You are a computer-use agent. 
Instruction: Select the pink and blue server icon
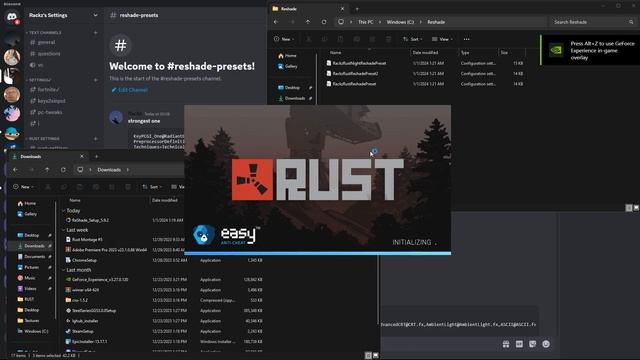(12, 113)
